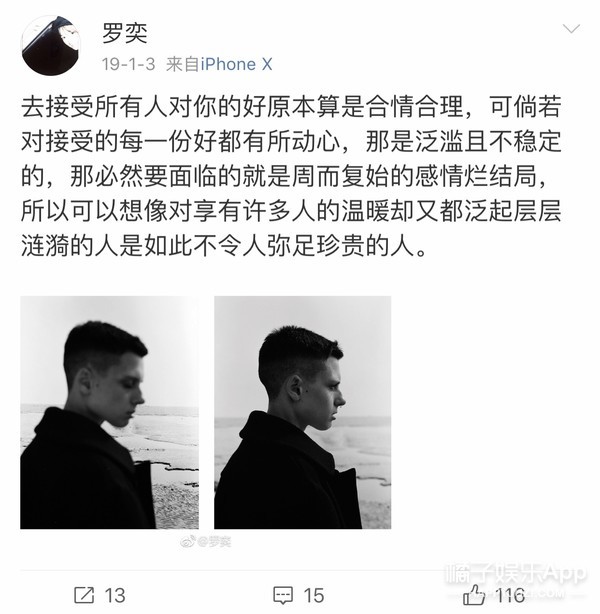Click the 橘子娱乐App watermark logo
Image resolution: width=600 pixels, height=614 pixels.
click(516, 574)
